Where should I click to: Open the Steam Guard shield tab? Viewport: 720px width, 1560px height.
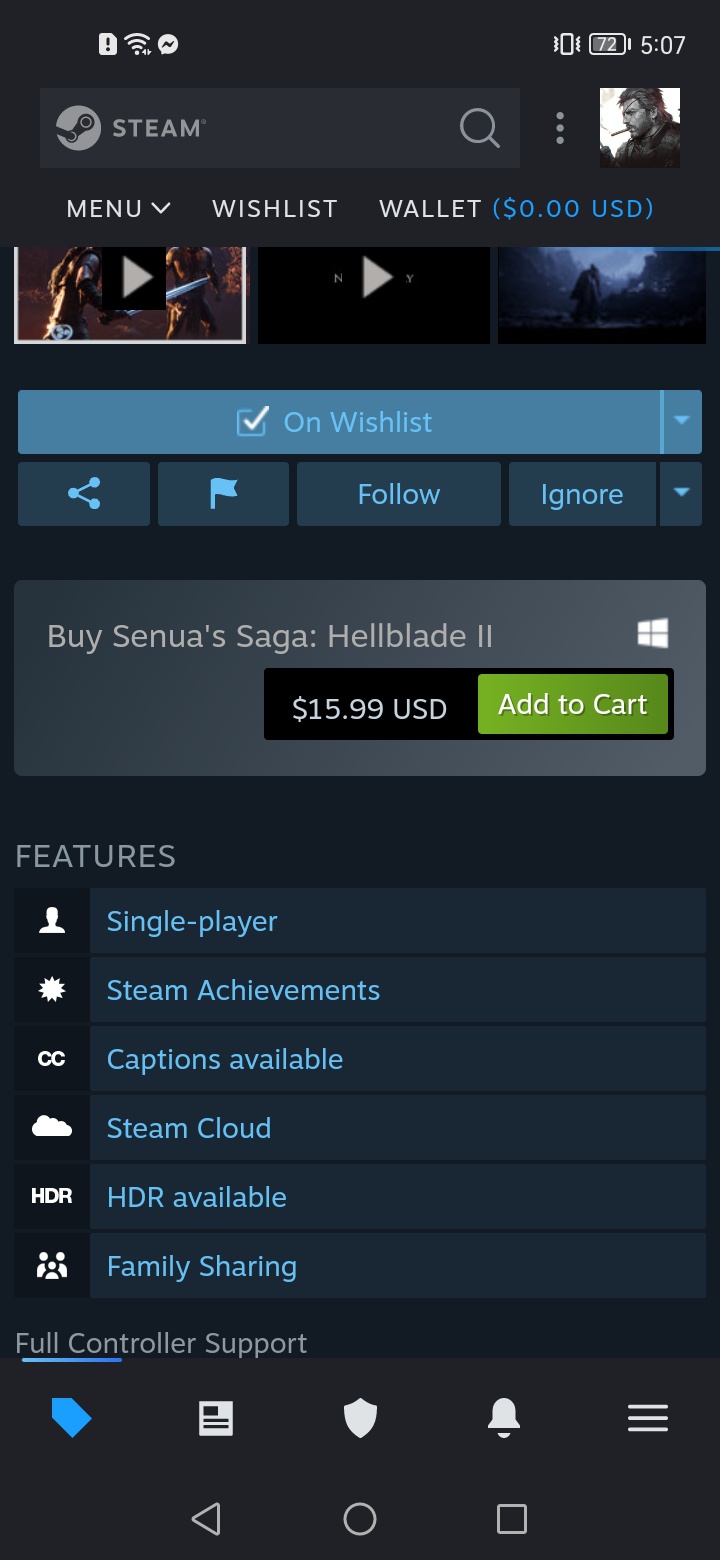[x=360, y=1418]
